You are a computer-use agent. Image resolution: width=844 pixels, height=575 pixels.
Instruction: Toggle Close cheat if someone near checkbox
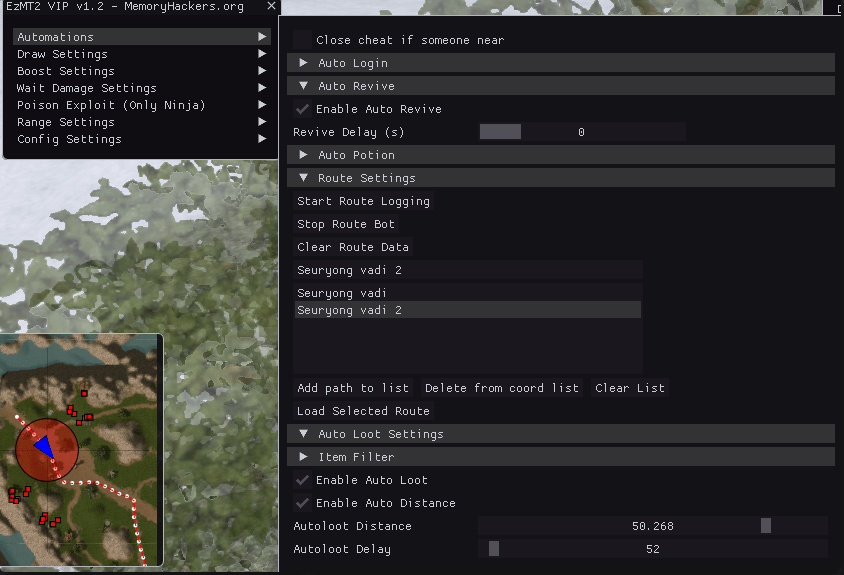pyautogui.click(x=303, y=40)
